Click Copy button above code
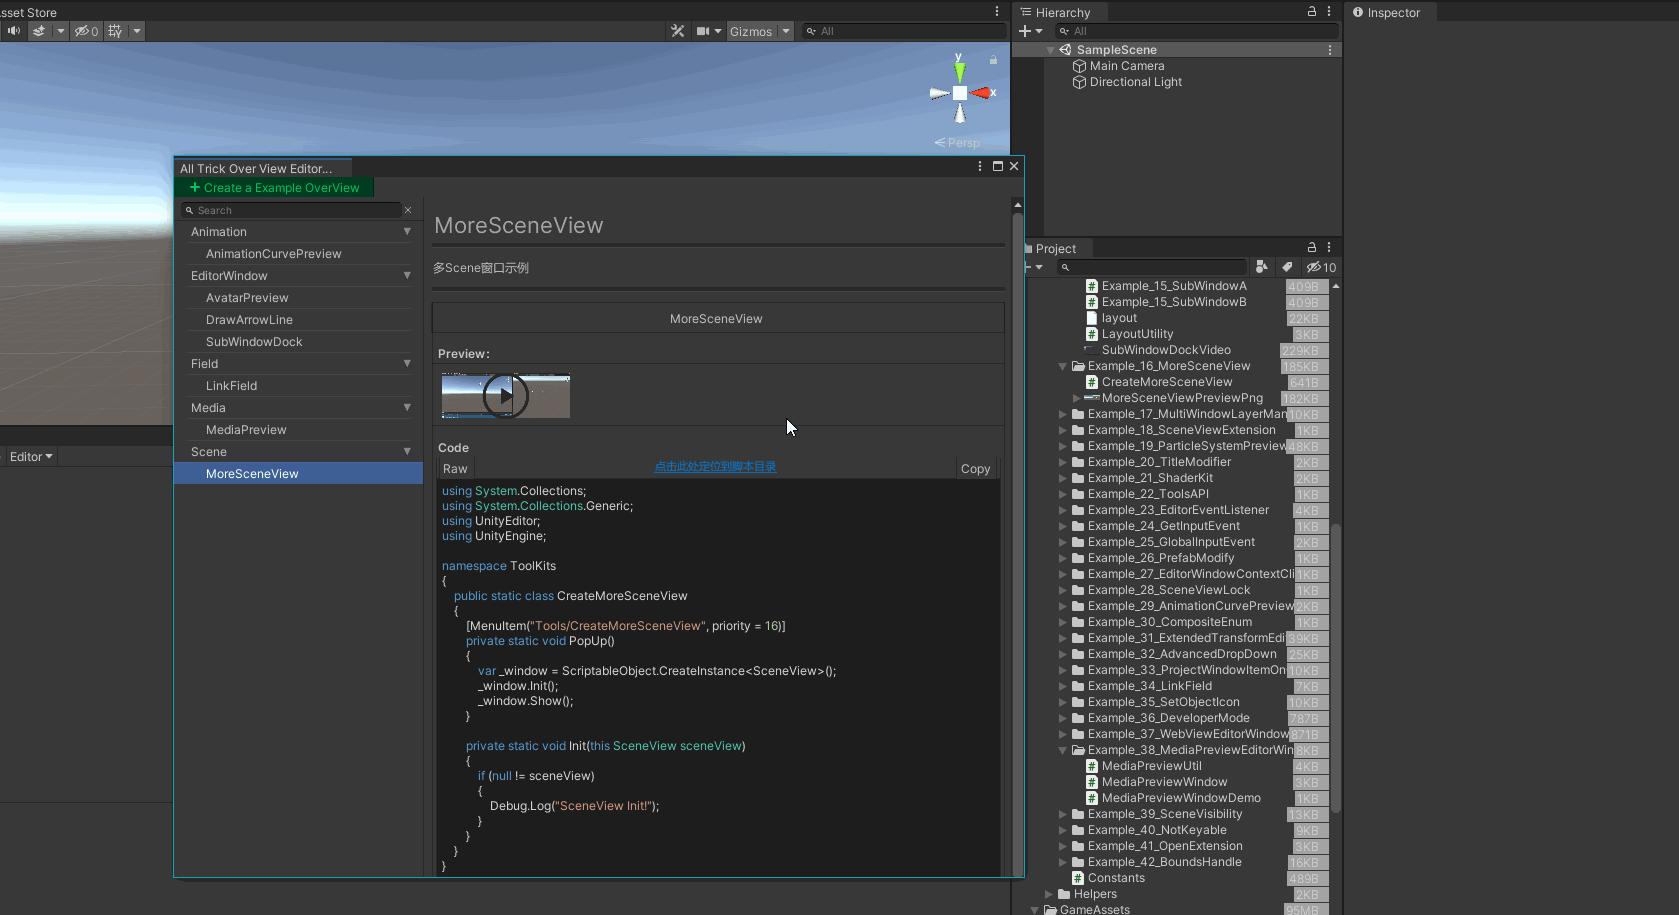 (975, 469)
